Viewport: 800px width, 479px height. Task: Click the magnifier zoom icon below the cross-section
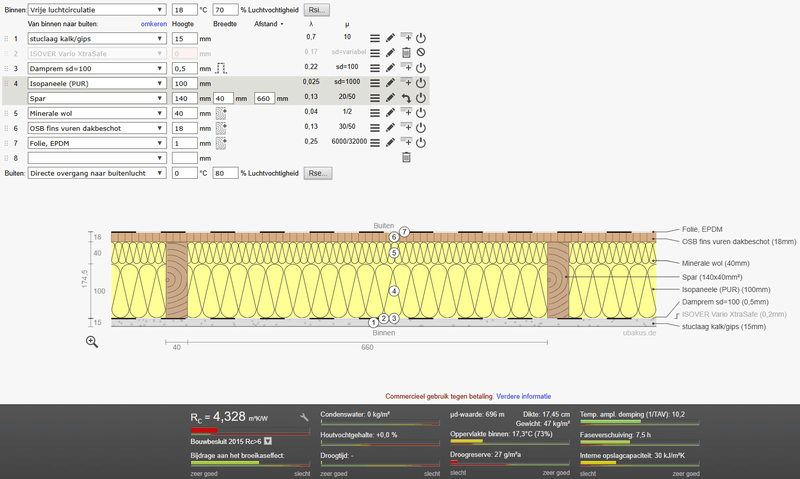click(92, 342)
